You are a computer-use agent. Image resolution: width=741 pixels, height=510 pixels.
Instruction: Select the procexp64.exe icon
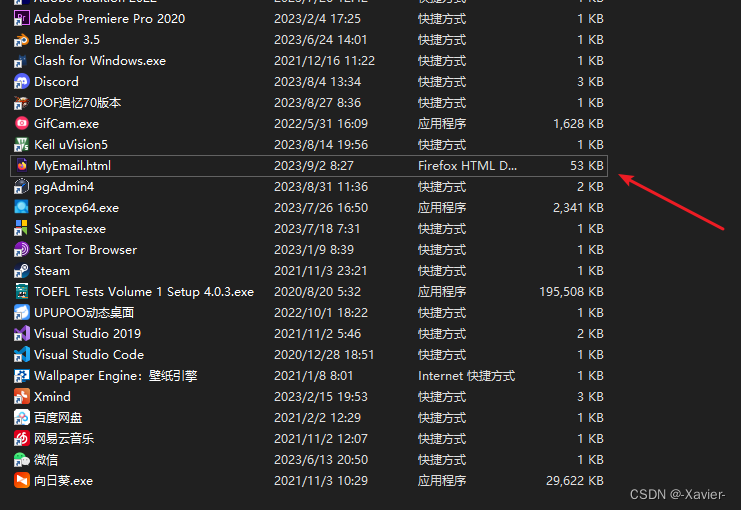click(21, 207)
